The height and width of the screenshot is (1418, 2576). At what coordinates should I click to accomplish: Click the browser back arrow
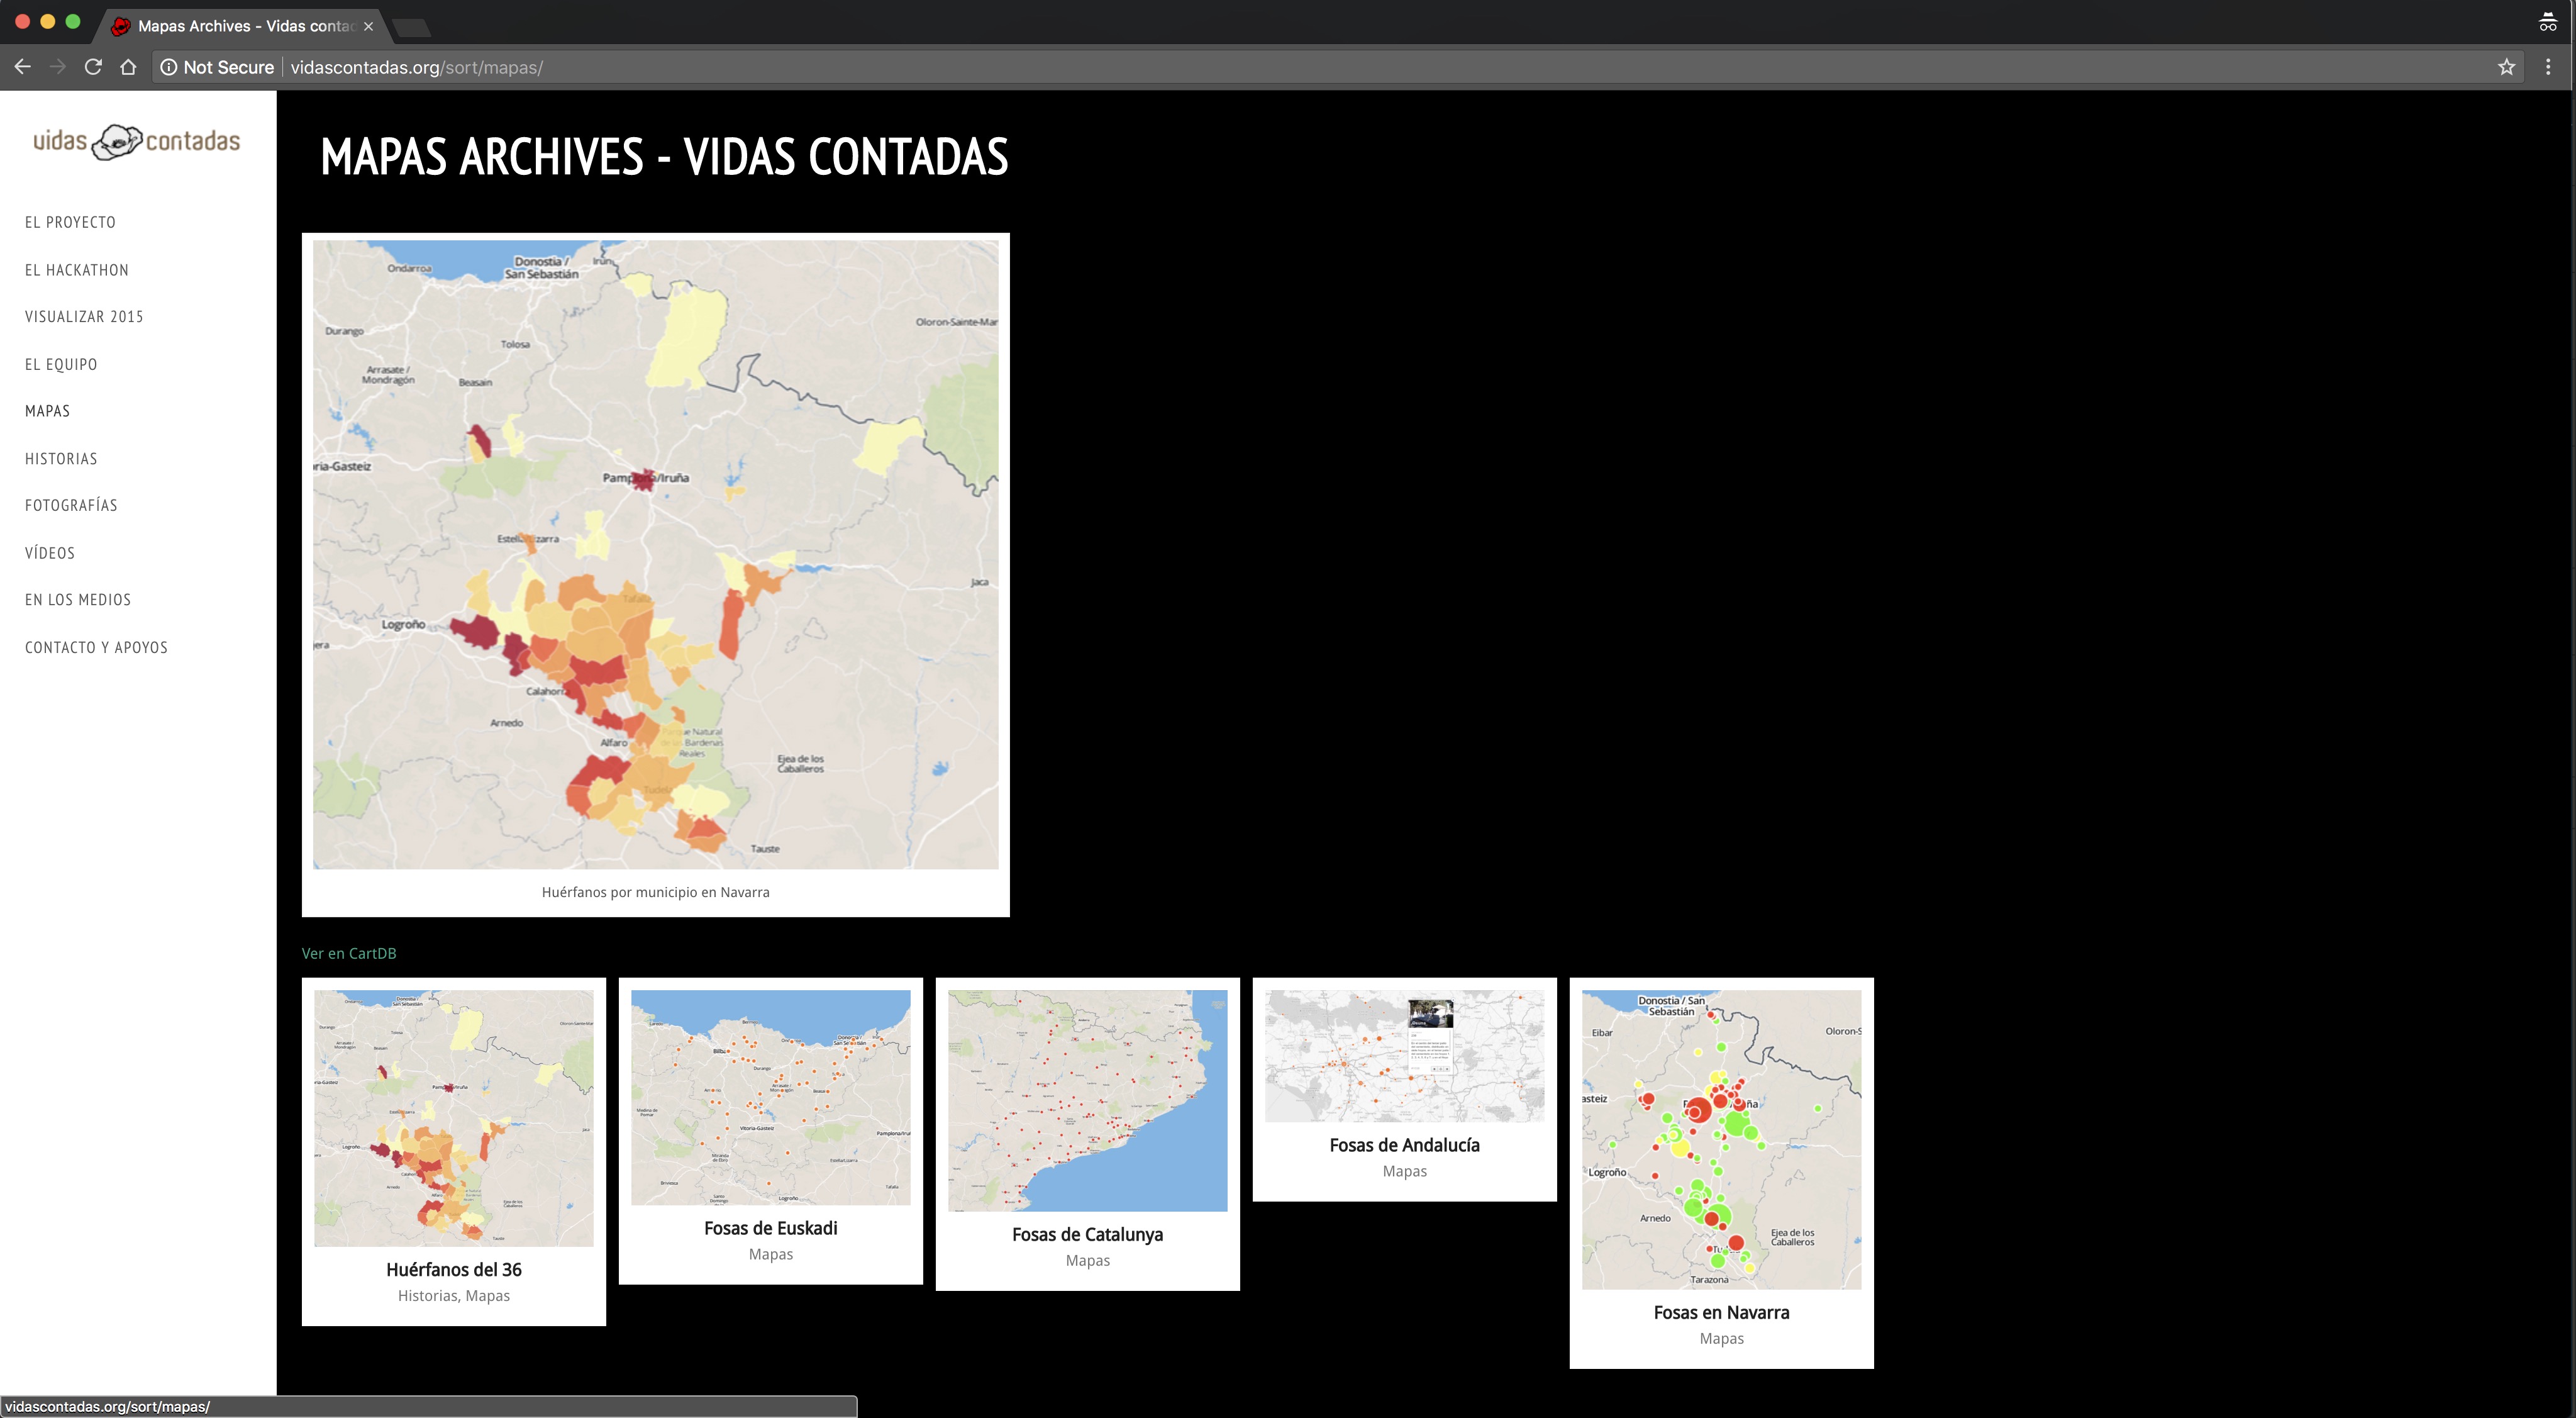pos(23,67)
